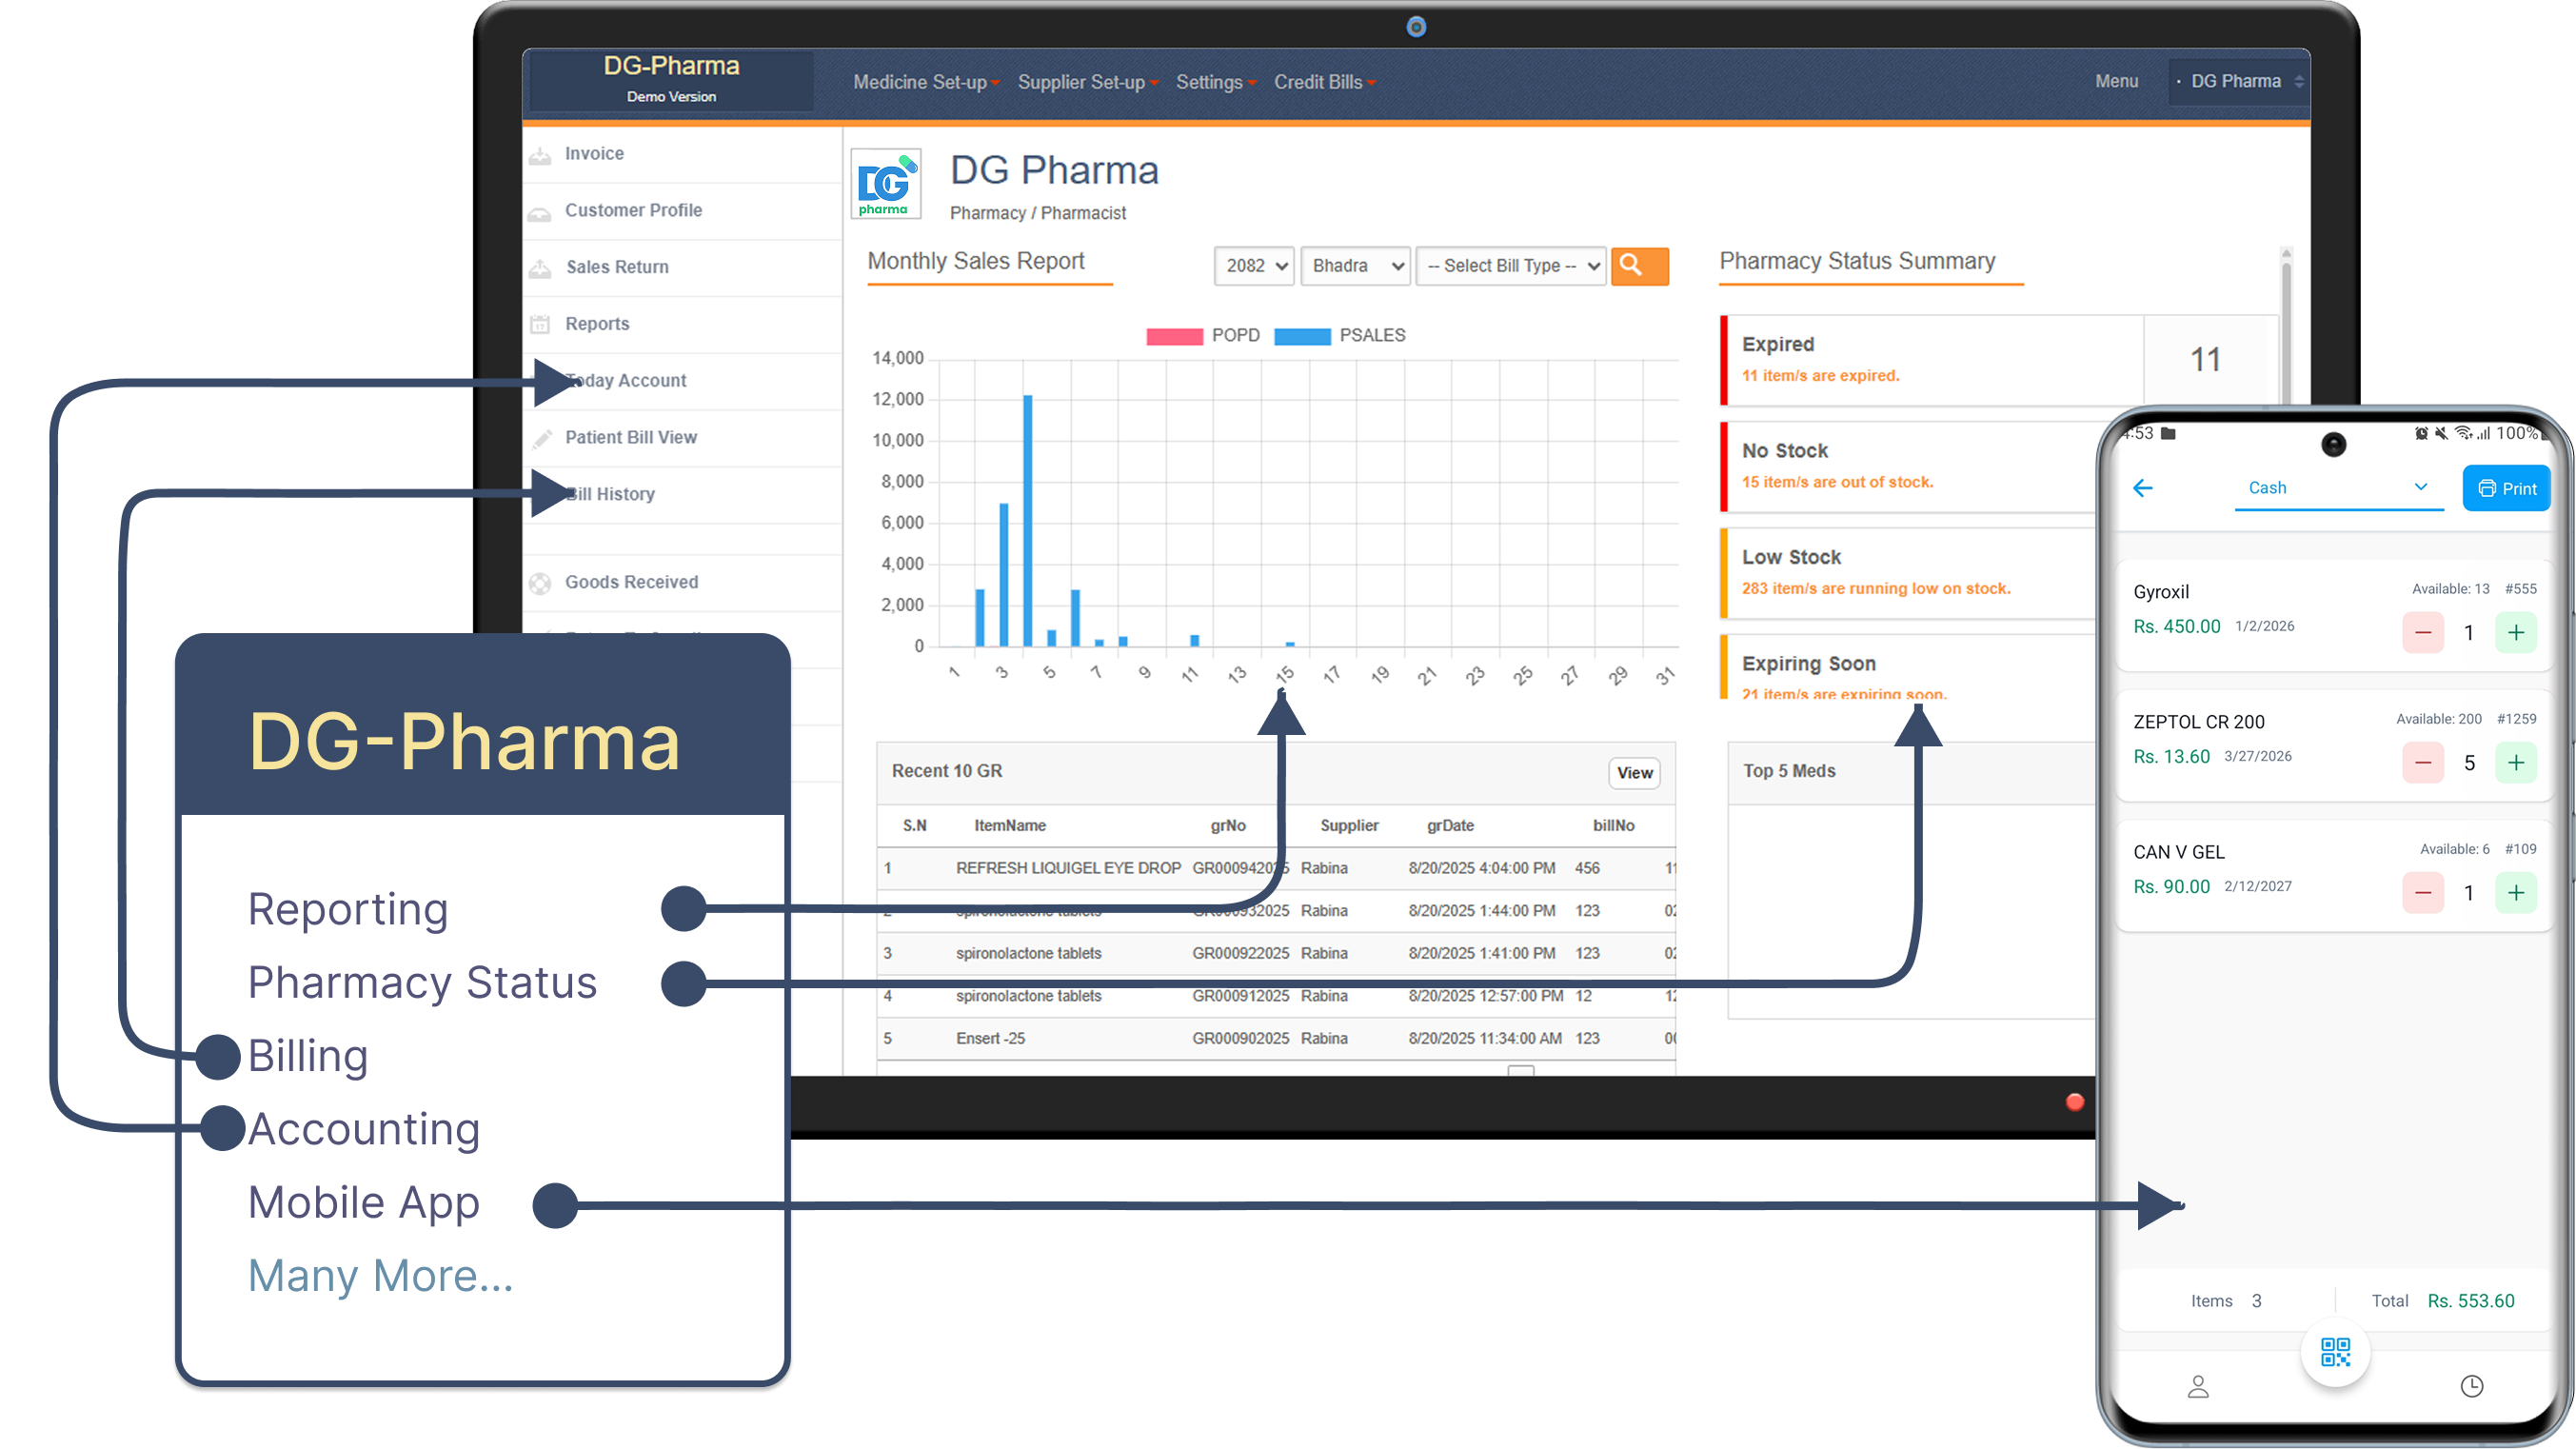Open Reports using the calendar icon
2576x1449 pixels.
541,323
